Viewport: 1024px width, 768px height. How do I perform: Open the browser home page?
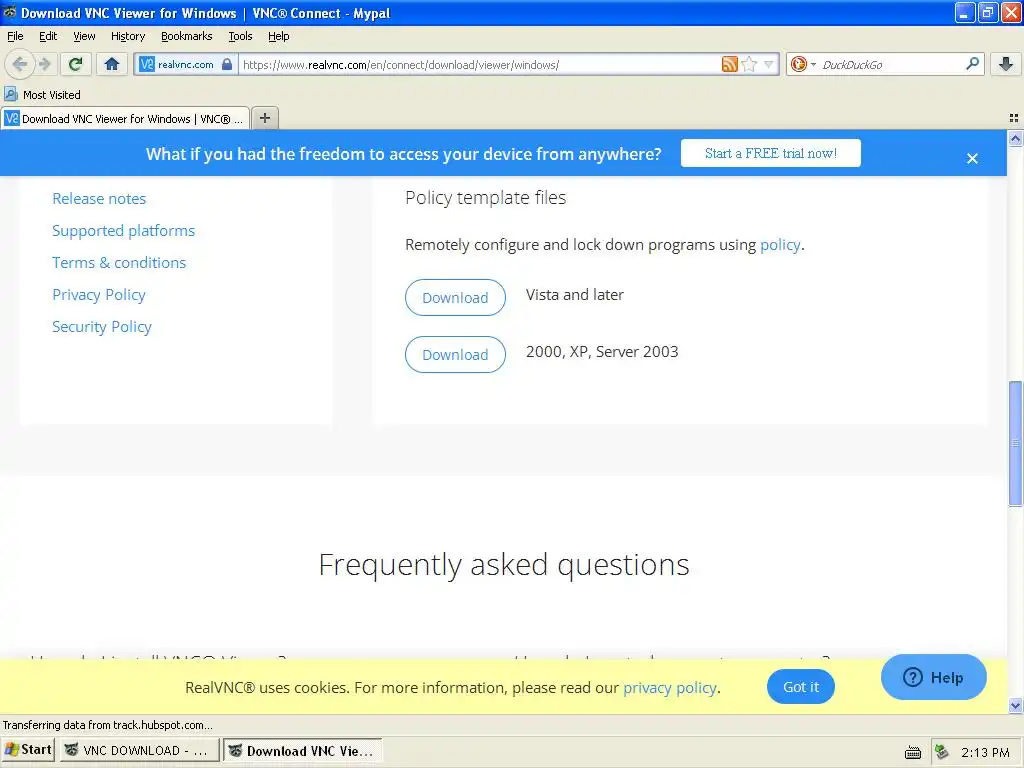pyautogui.click(x=112, y=64)
